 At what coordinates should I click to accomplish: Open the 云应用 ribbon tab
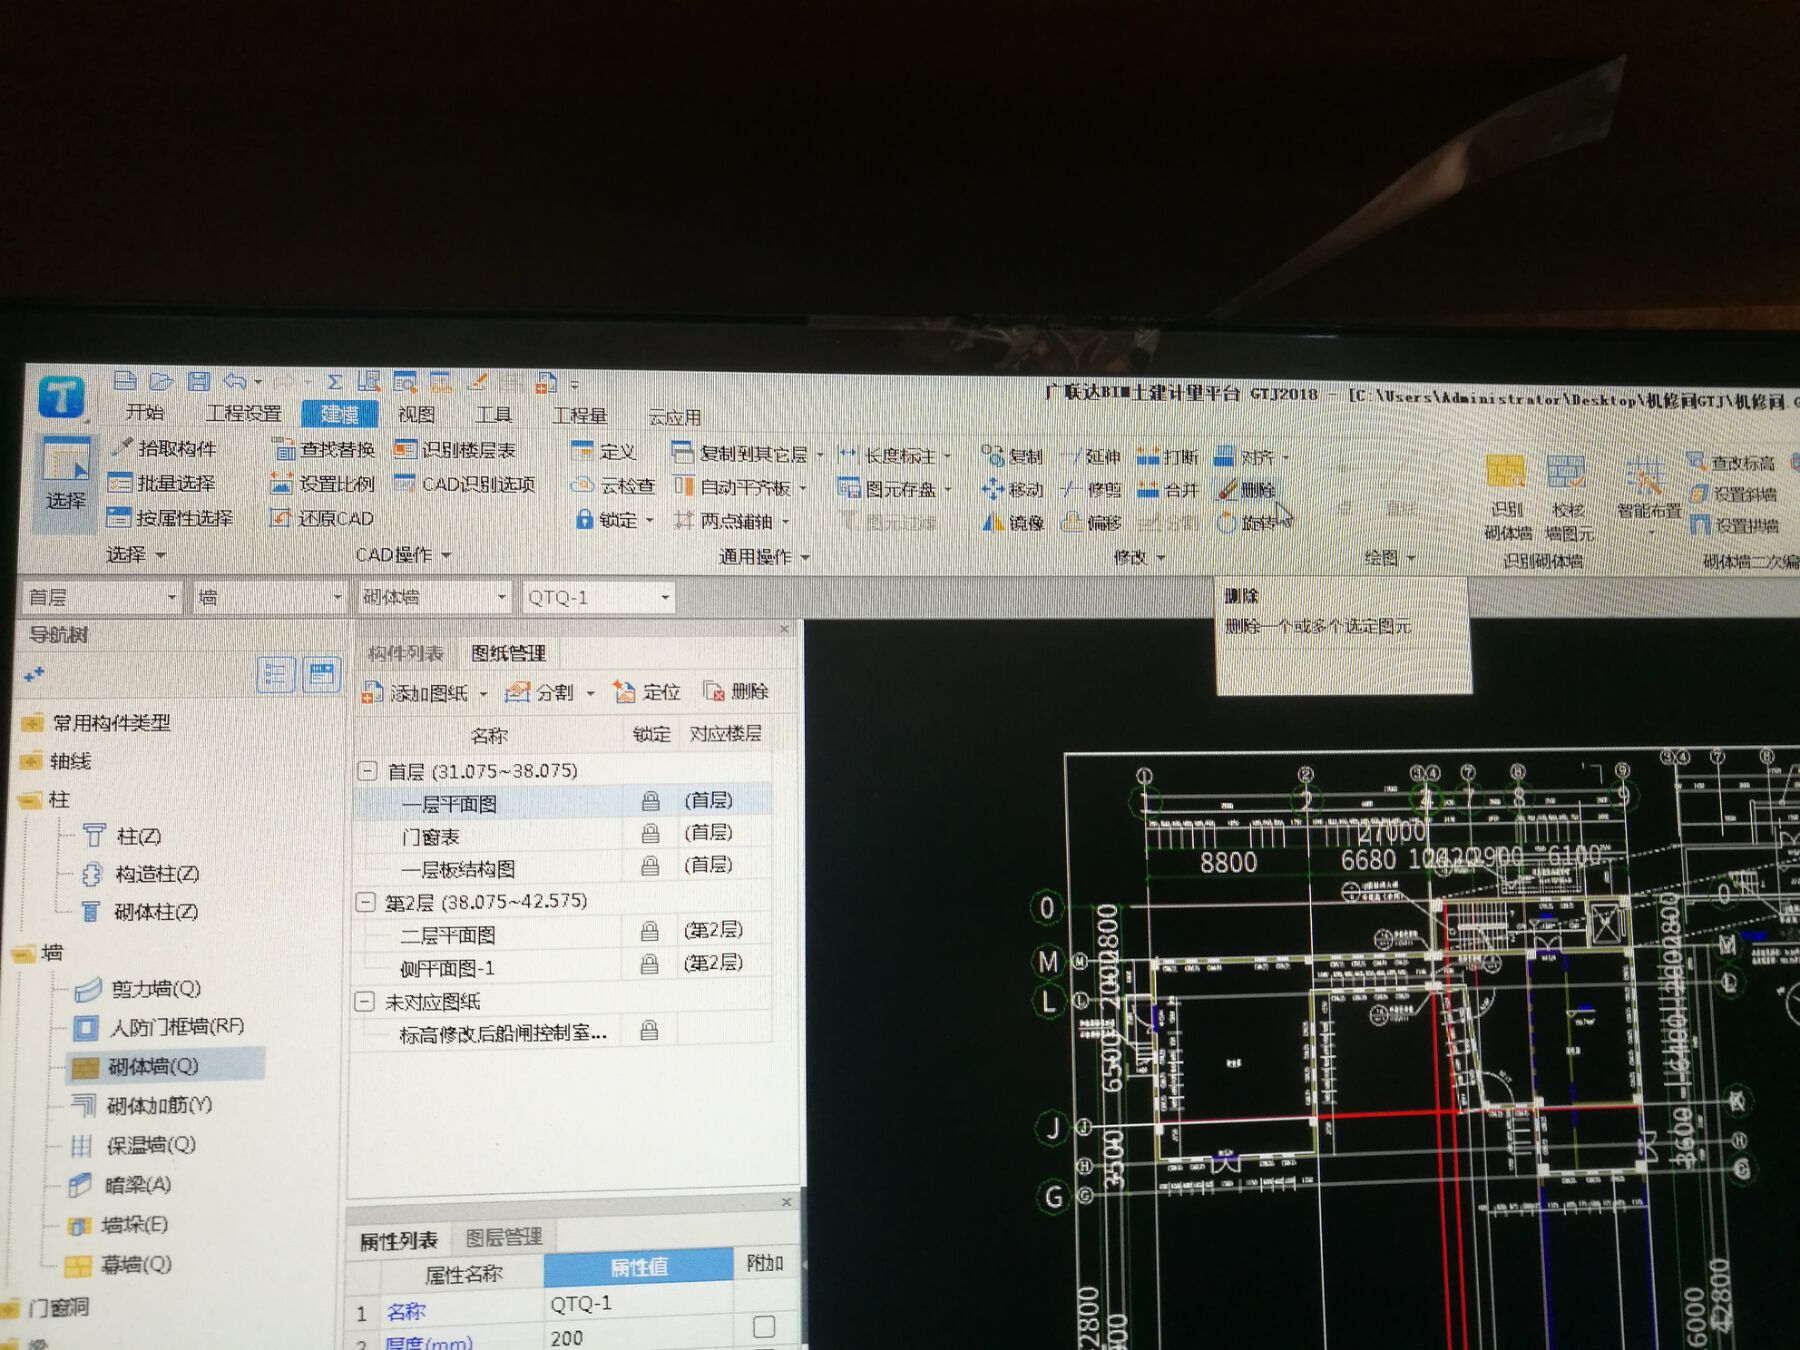pyautogui.click(x=675, y=416)
